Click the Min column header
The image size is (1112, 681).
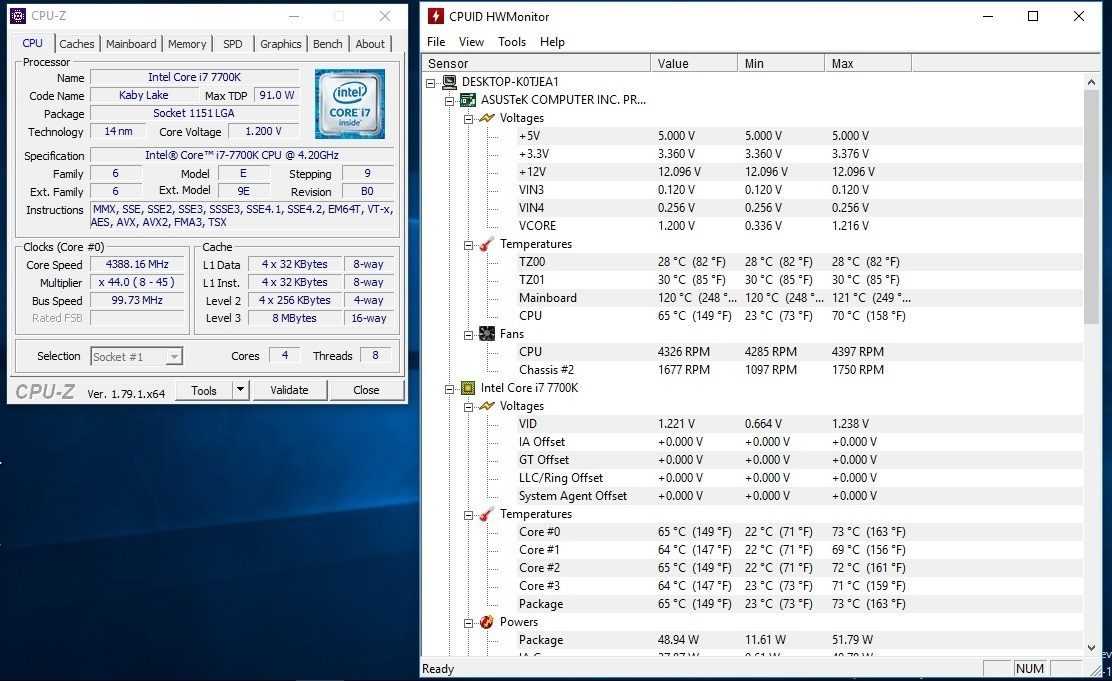[x=781, y=63]
